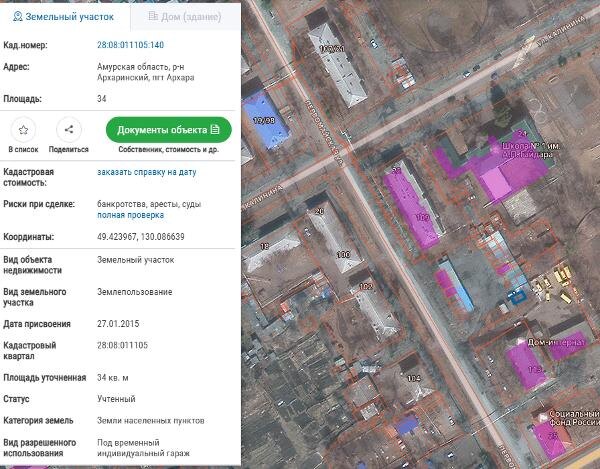Image resolution: width=600 pixels, height=469 pixels.
Task: Open заказать справку на дату link
Action: (147, 172)
